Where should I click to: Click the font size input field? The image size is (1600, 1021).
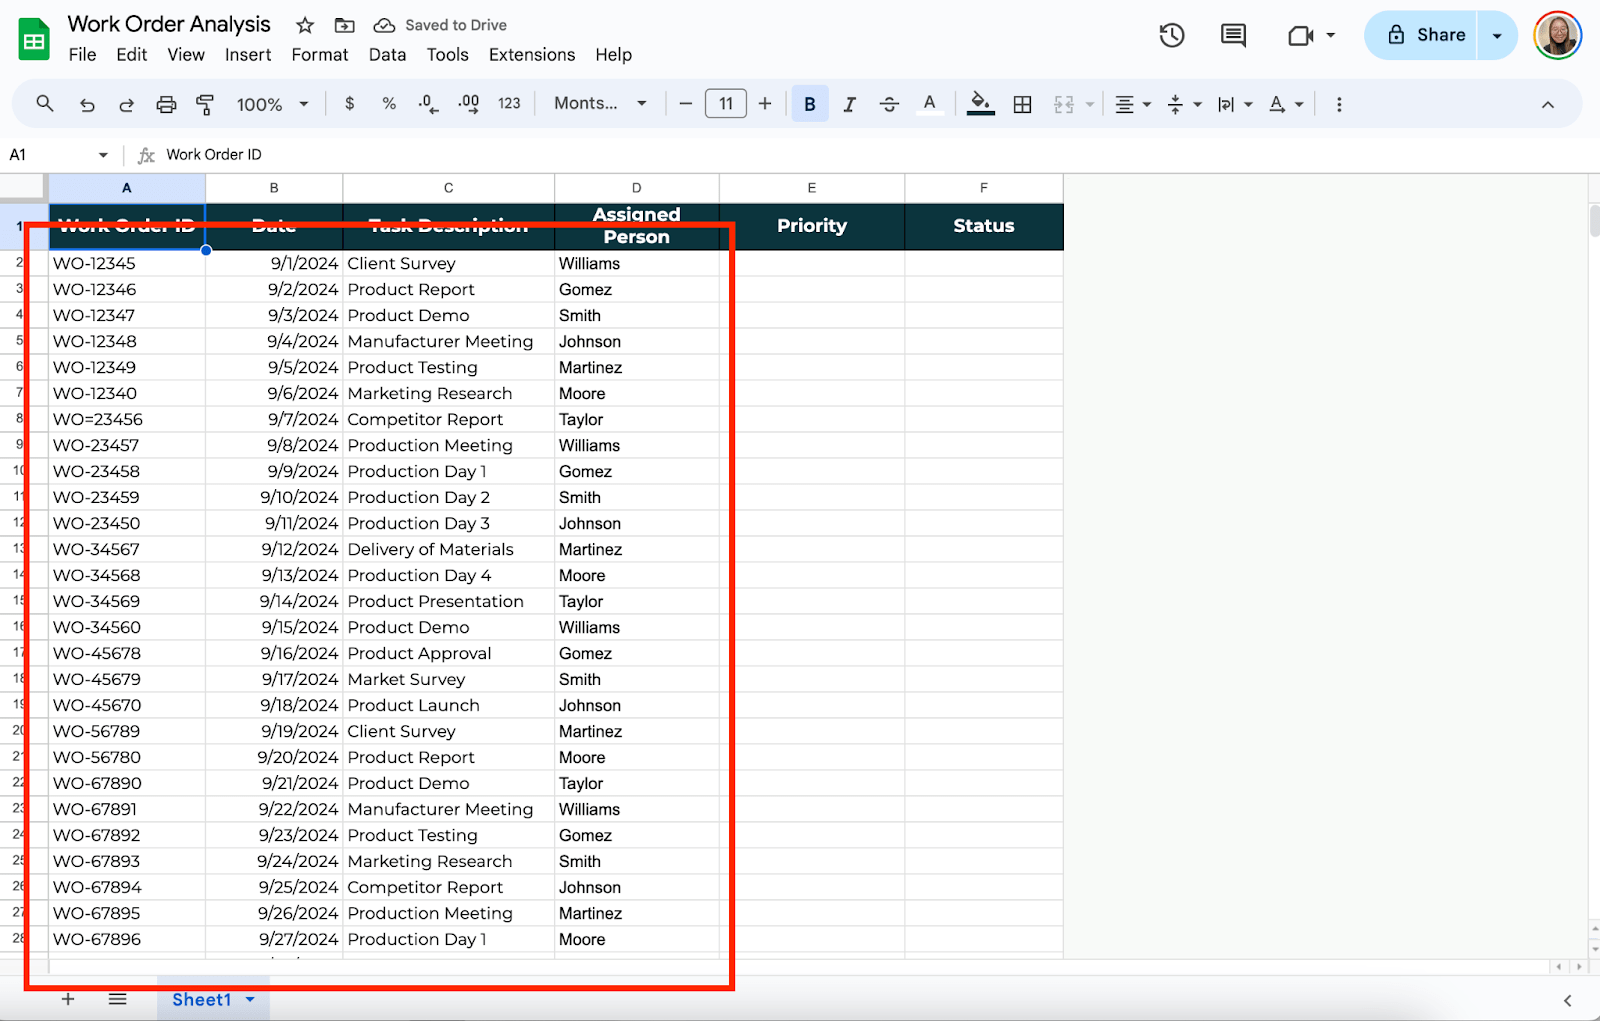(725, 104)
